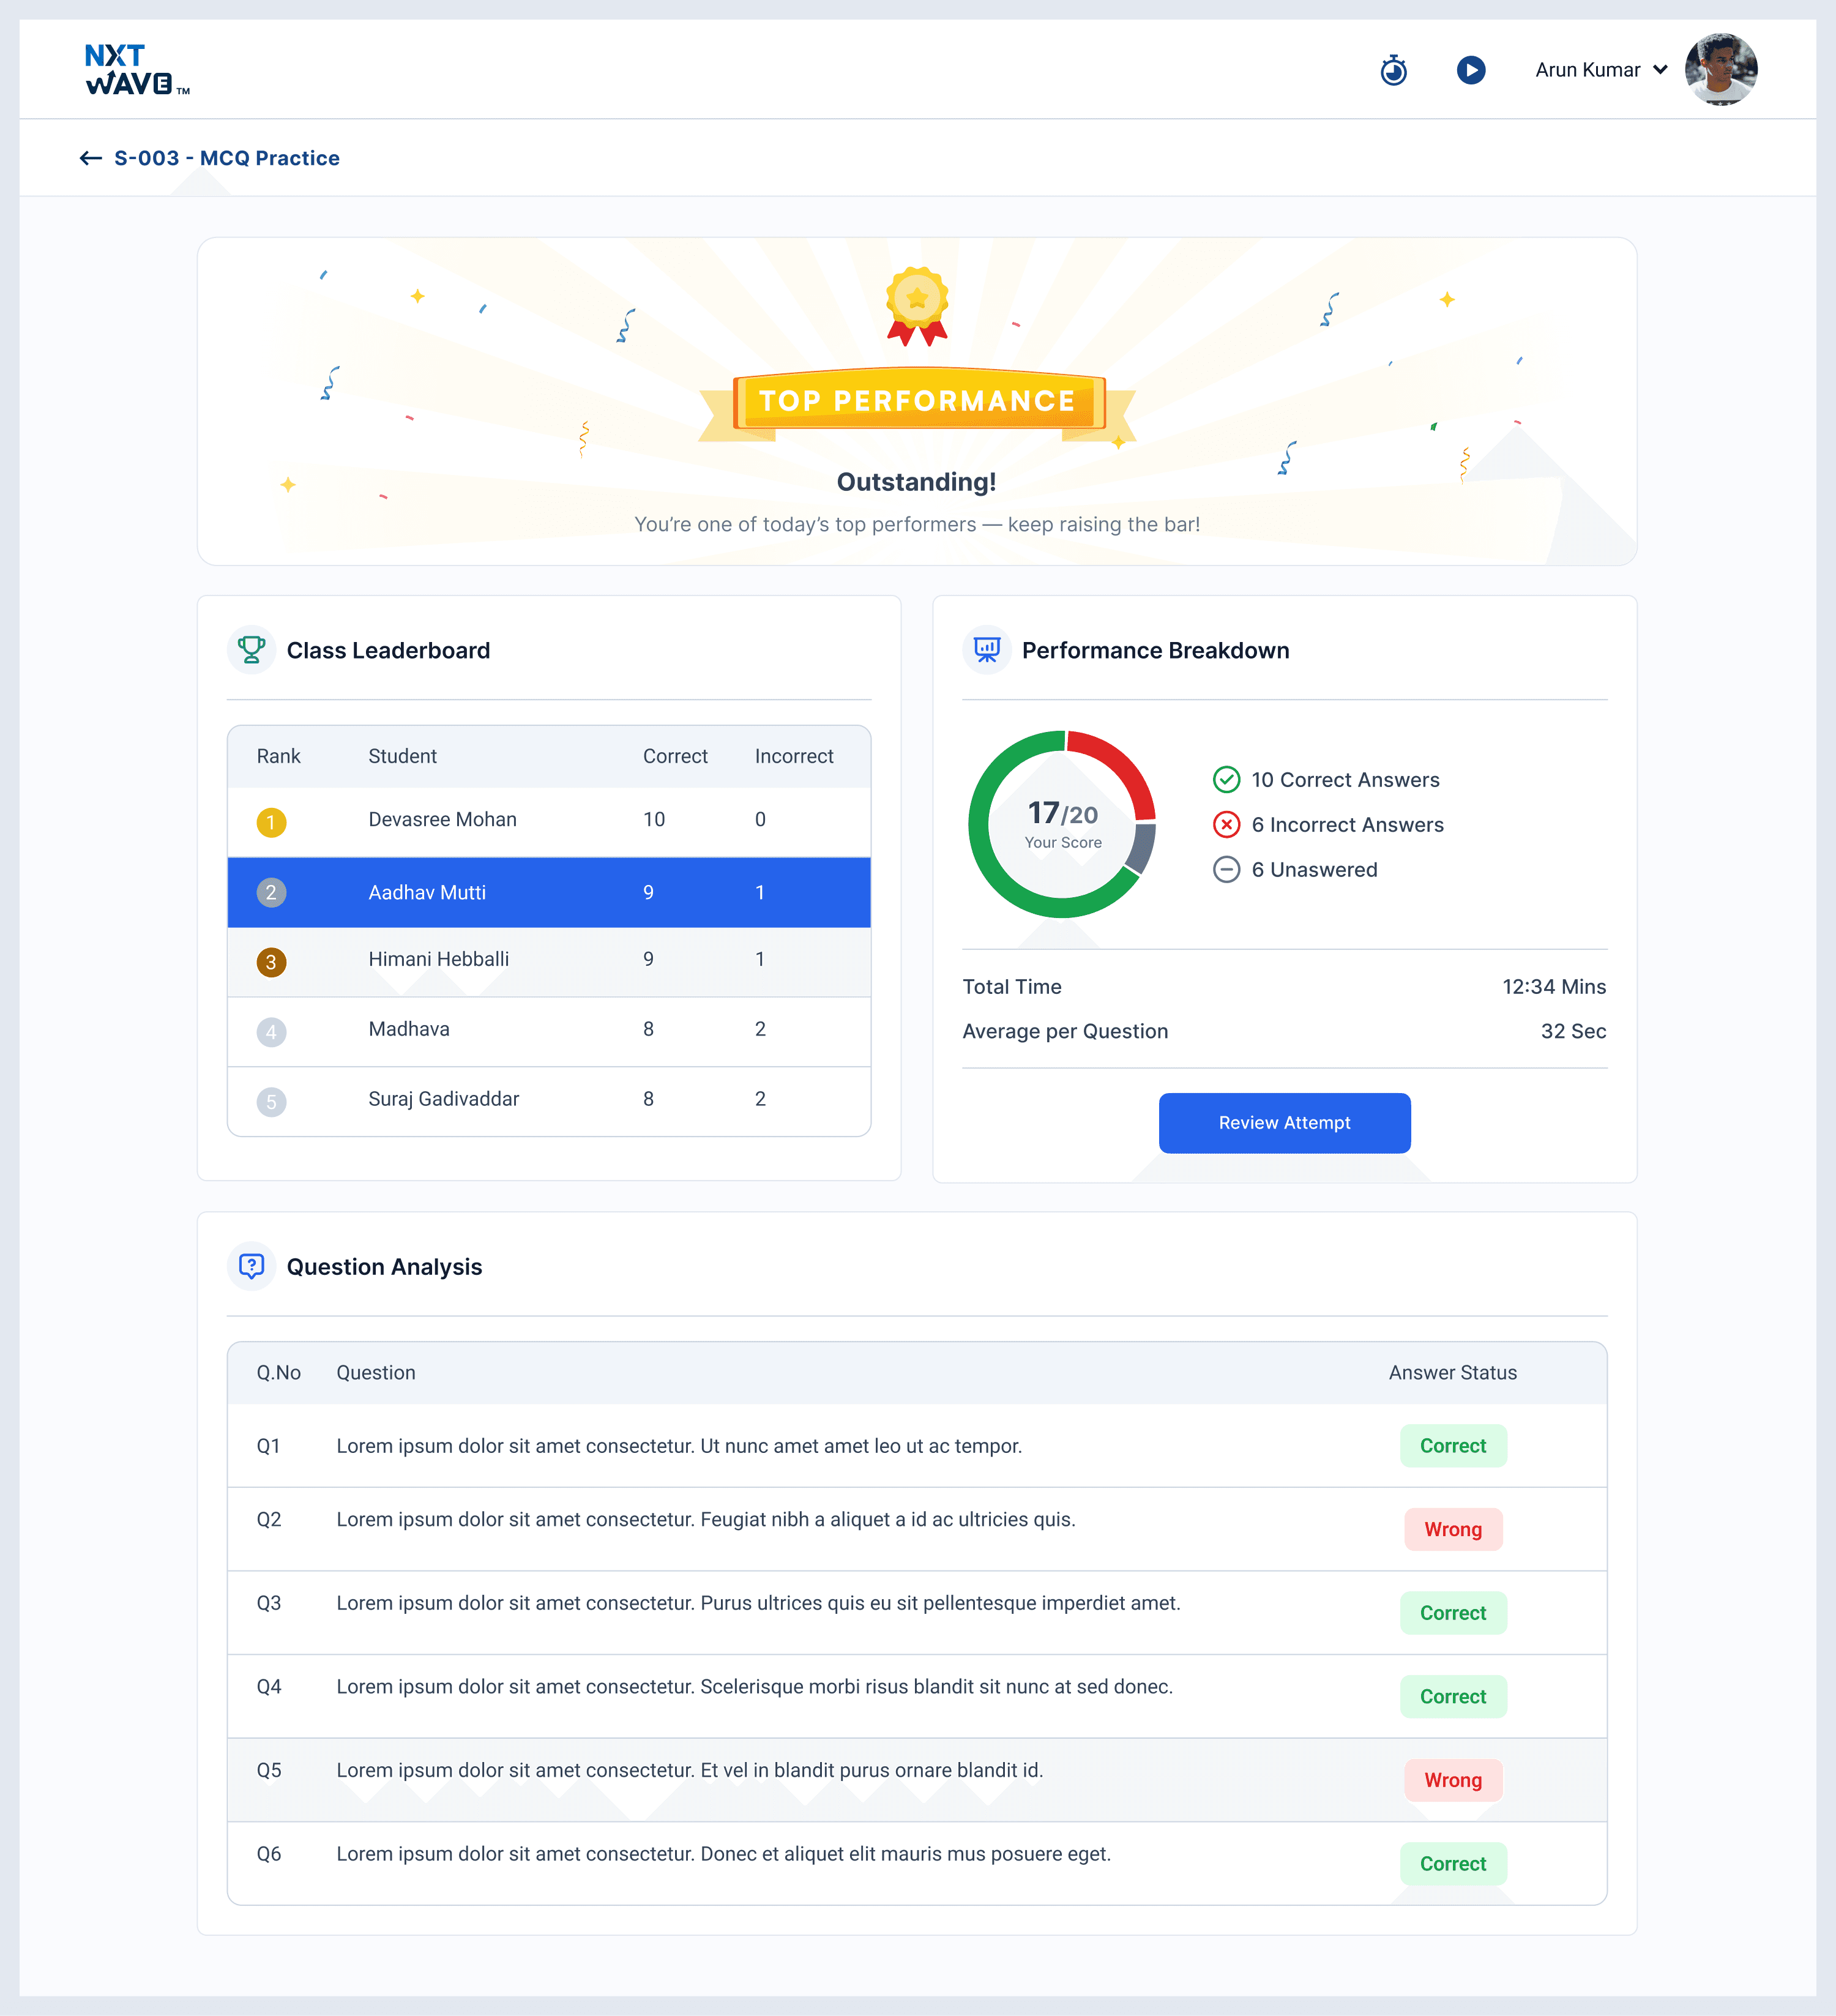Click rank 1 badge for Devasree Mohan
This screenshot has height=2016, width=1836.
(x=271, y=822)
